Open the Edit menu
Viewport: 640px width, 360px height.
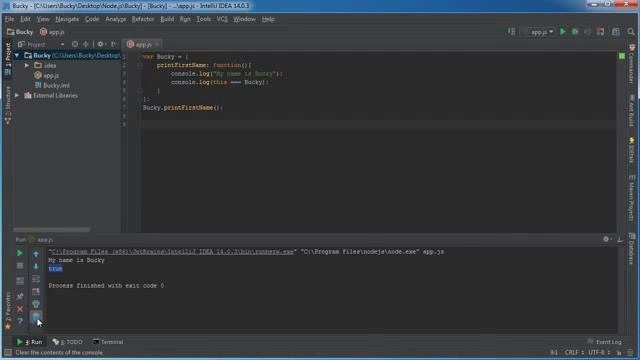(x=25, y=19)
